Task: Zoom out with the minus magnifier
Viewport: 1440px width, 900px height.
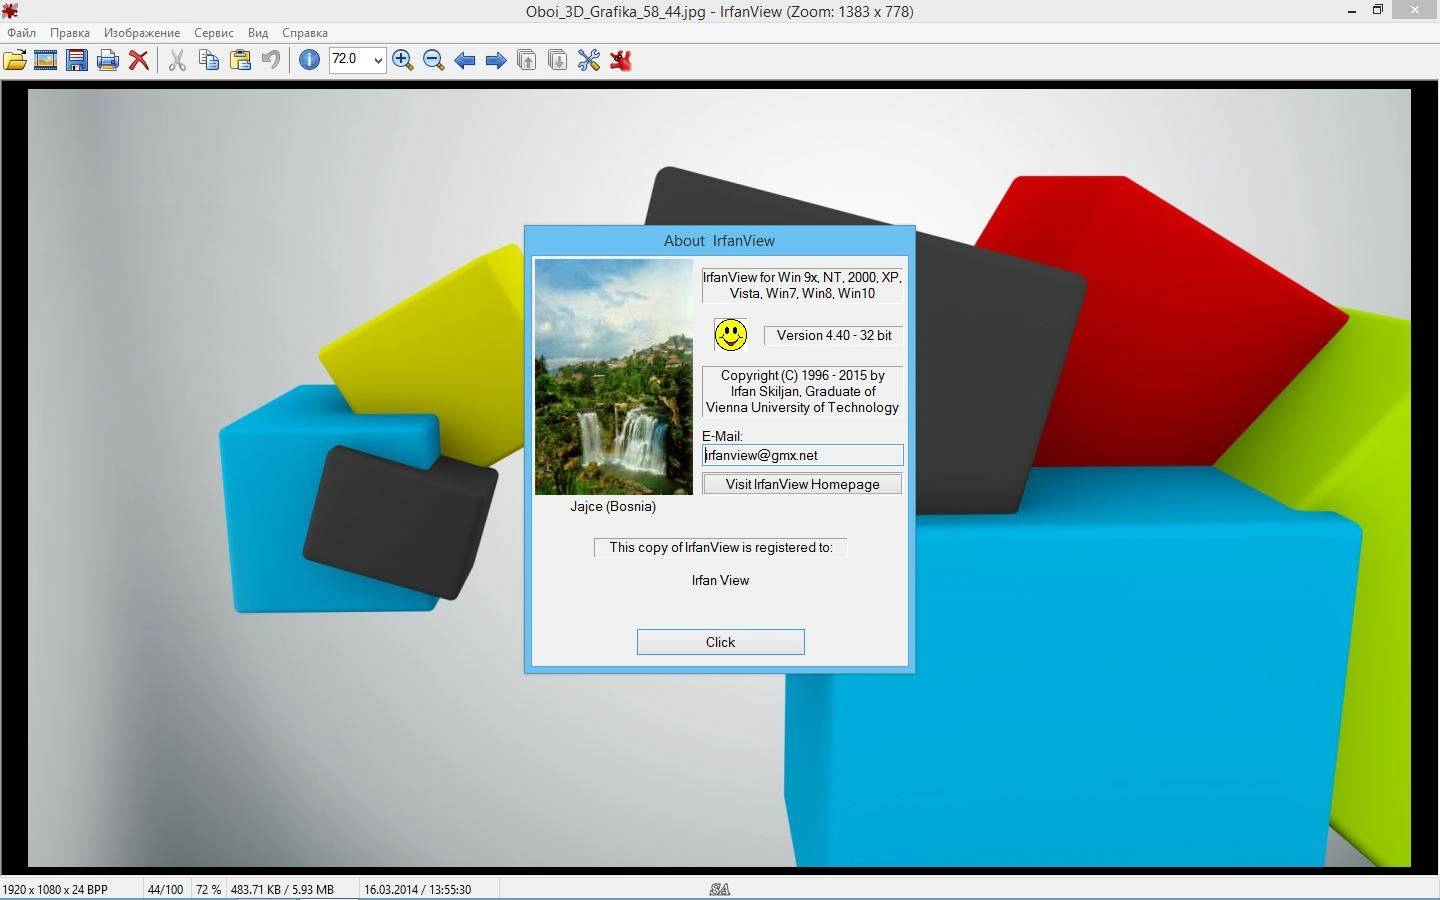Action: point(434,60)
